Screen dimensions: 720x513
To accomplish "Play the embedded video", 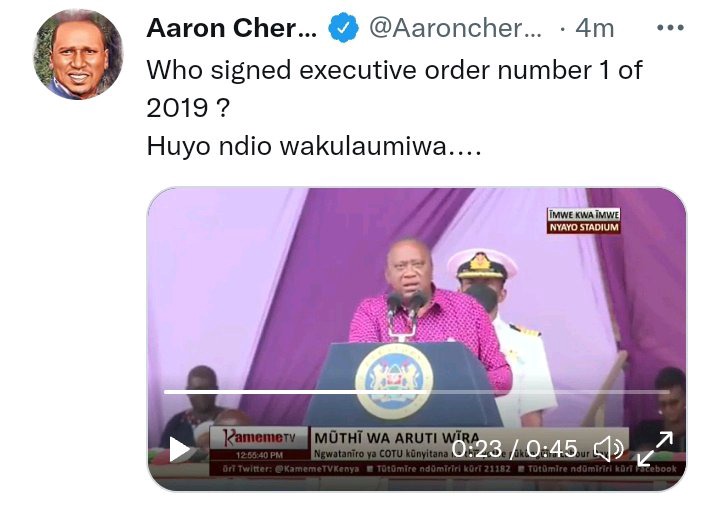I will pos(180,450).
